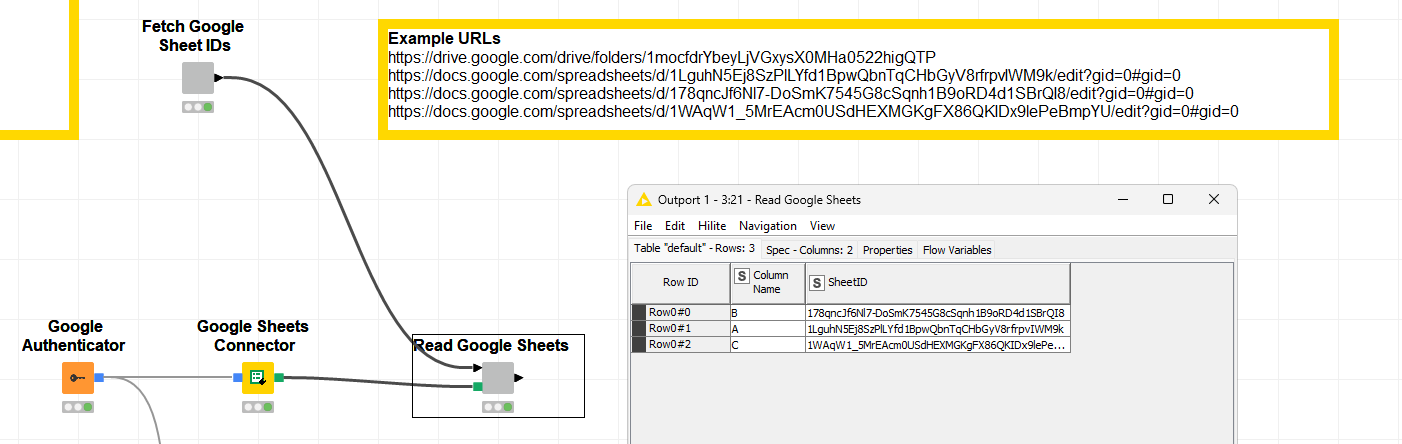The image size is (1402, 444).
Task: Click status lights under Google Authenticator
Action: point(77,407)
